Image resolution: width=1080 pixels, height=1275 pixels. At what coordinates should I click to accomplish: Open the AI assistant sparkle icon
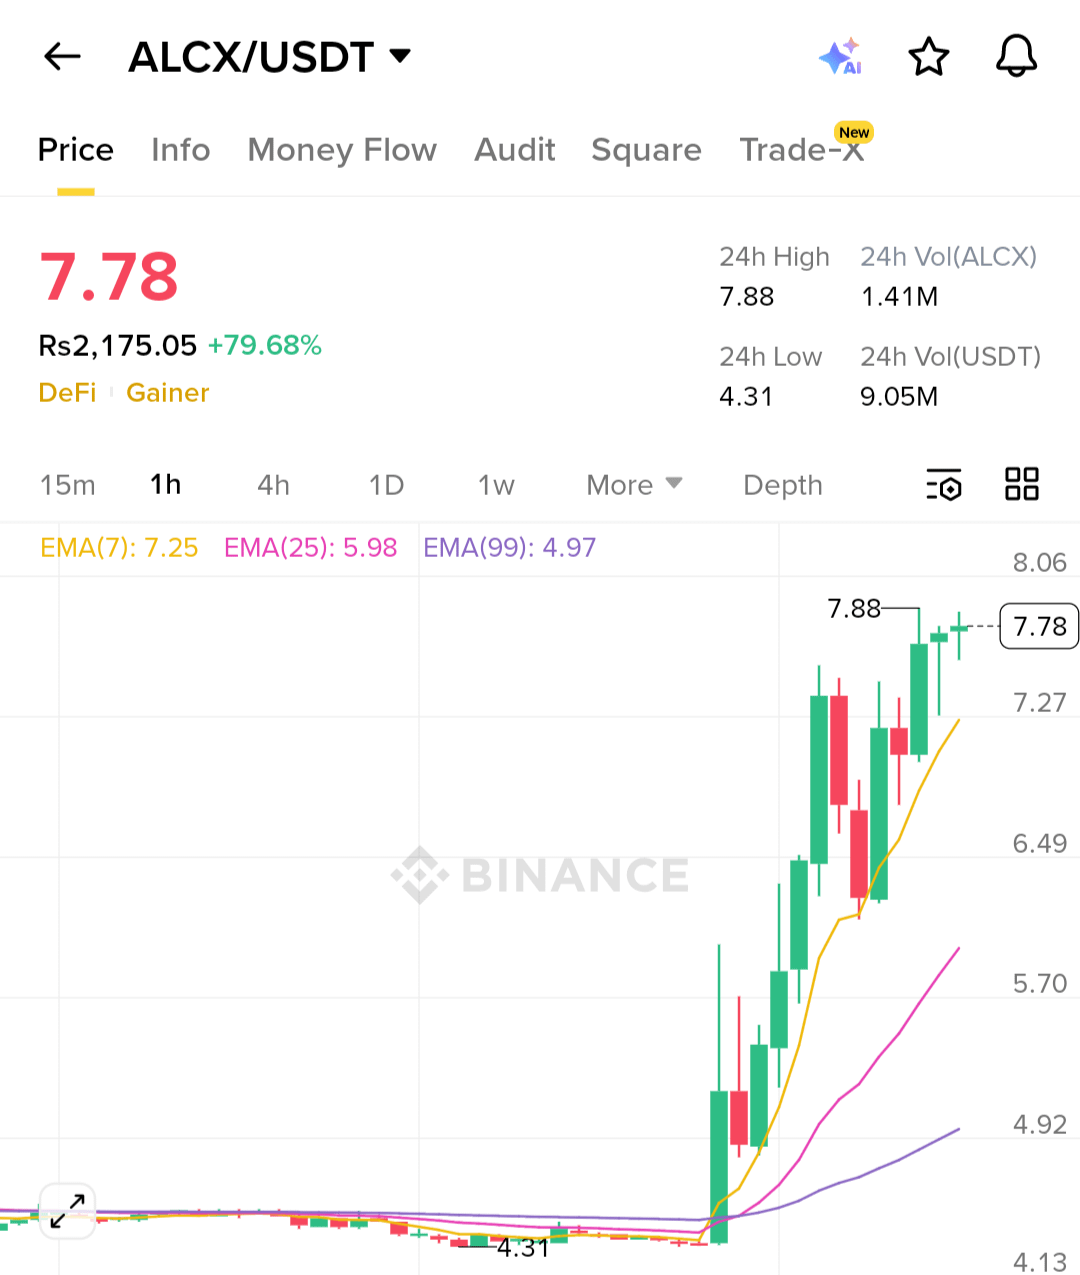tap(840, 57)
